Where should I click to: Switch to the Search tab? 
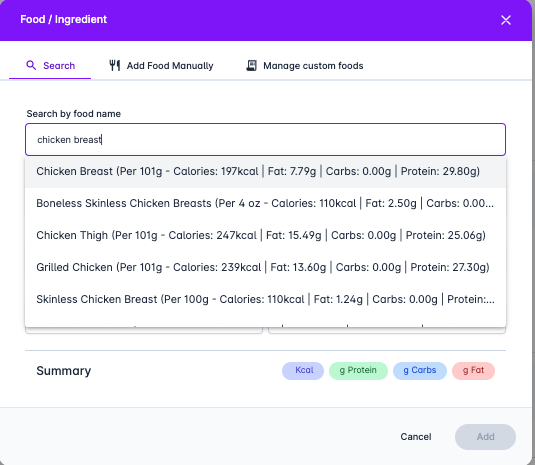50,66
